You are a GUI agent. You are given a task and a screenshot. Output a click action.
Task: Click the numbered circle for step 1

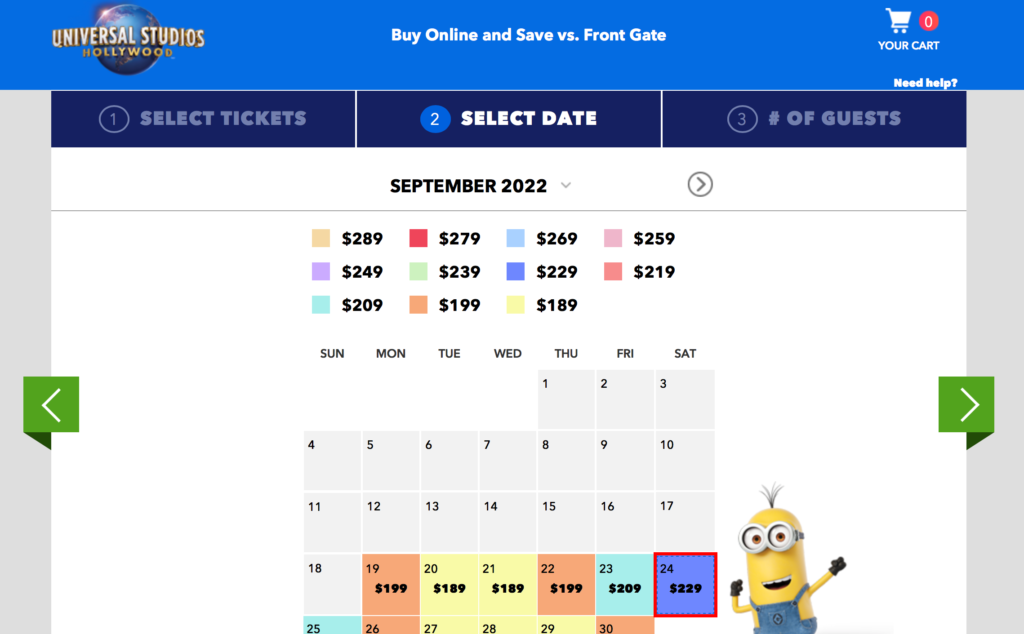(113, 118)
